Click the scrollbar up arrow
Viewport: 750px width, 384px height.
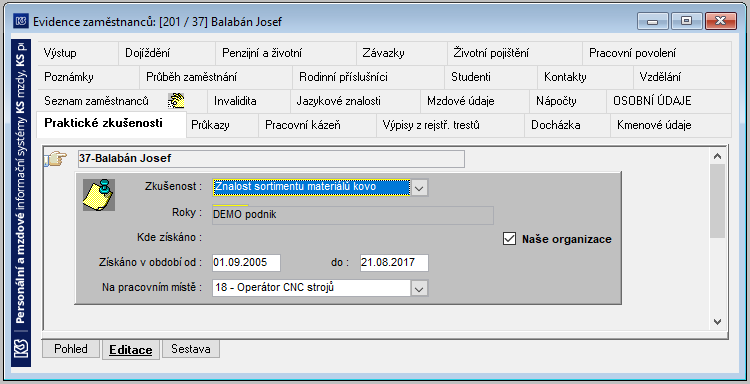coord(717,156)
